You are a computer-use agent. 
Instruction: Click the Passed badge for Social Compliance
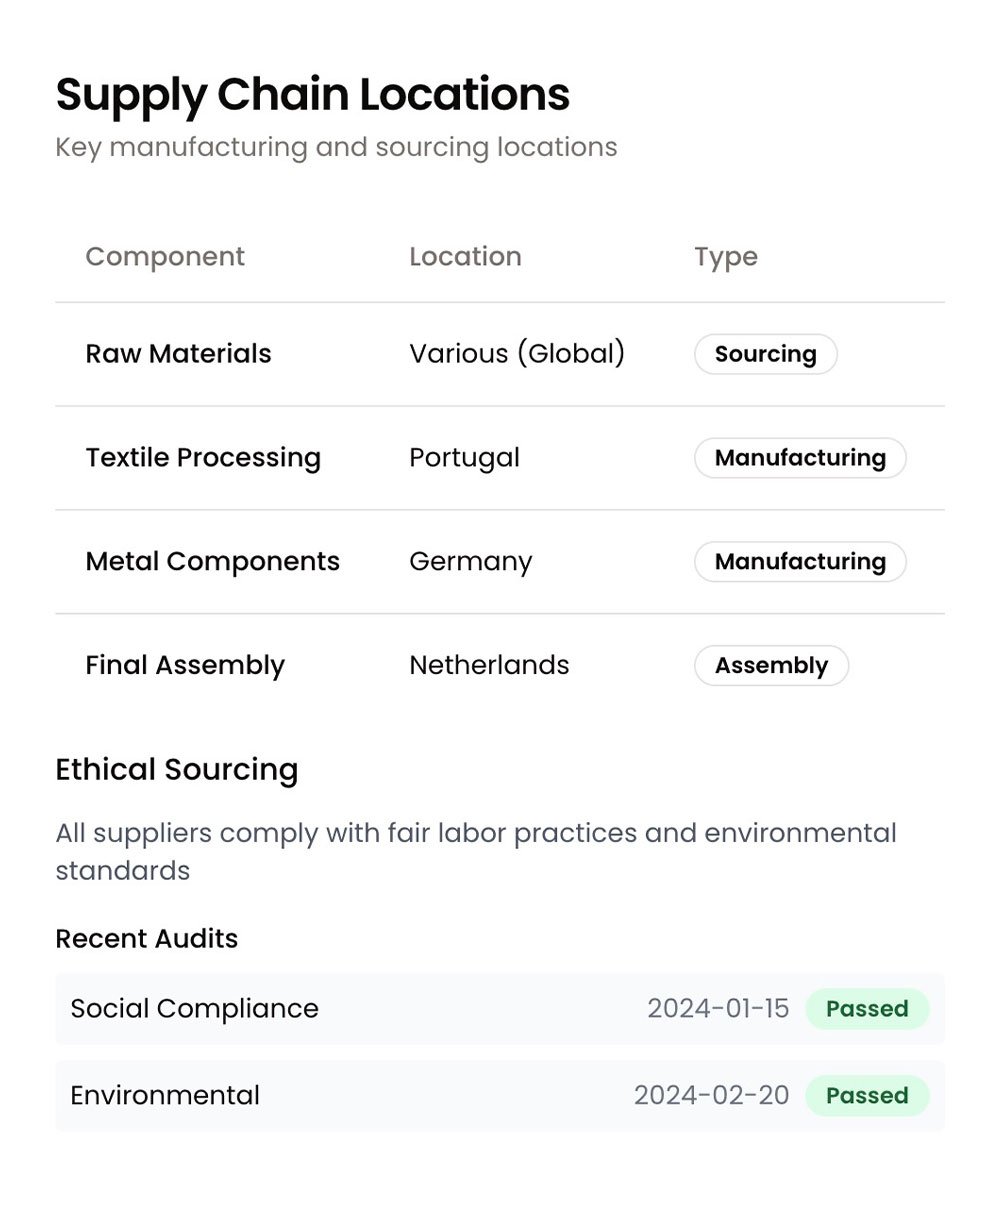pos(867,1009)
